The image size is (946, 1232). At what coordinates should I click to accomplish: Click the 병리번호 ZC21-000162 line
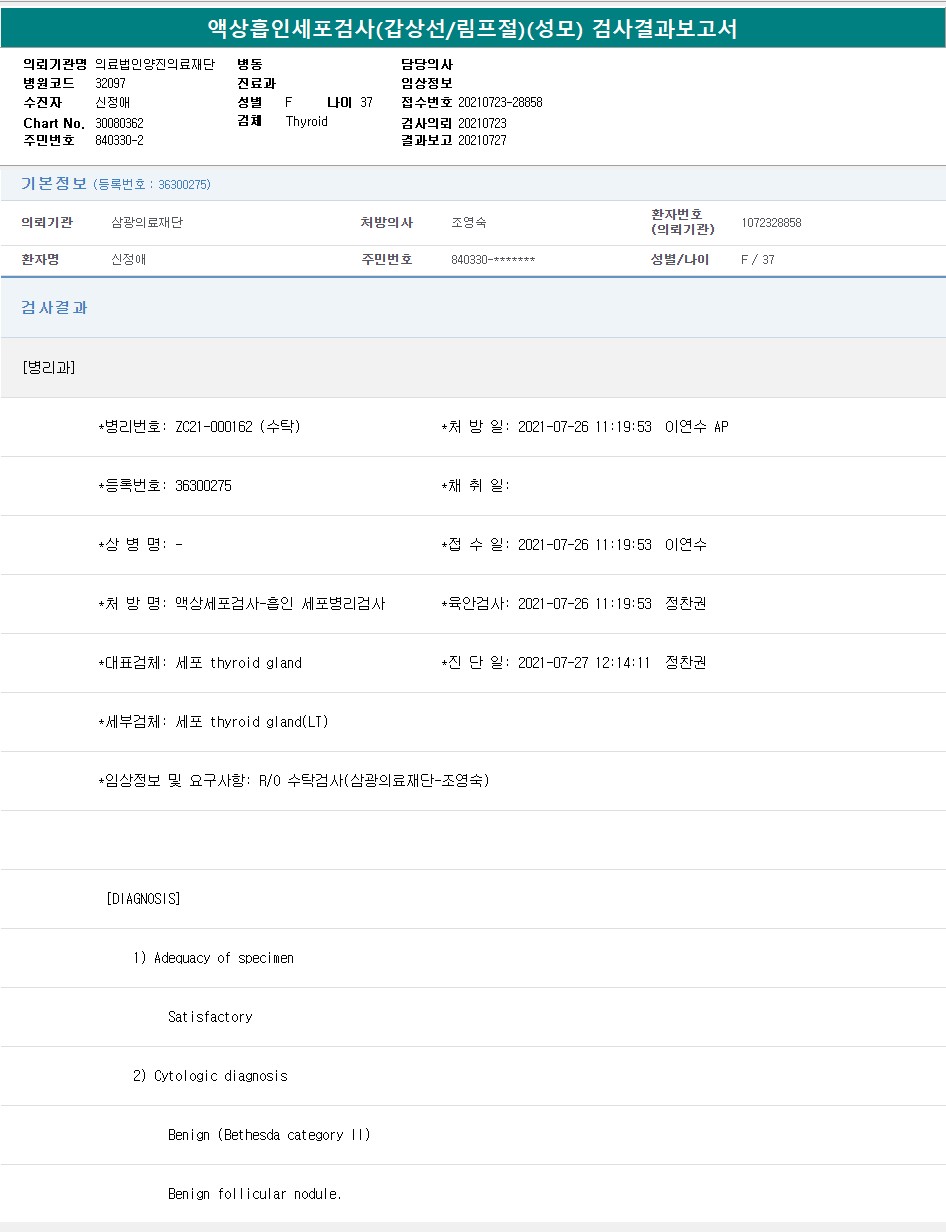click(x=200, y=427)
